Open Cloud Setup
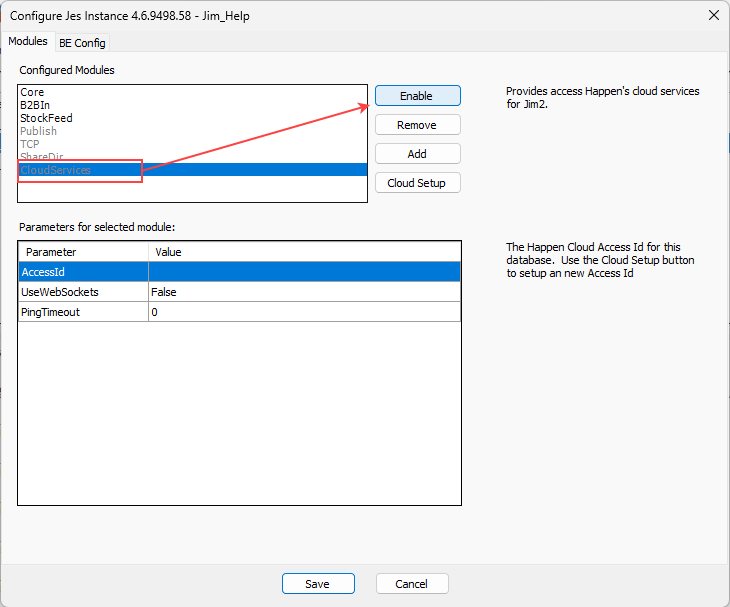Image resolution: width=730 pixels, height=607 pixels. tap(417, 183)
